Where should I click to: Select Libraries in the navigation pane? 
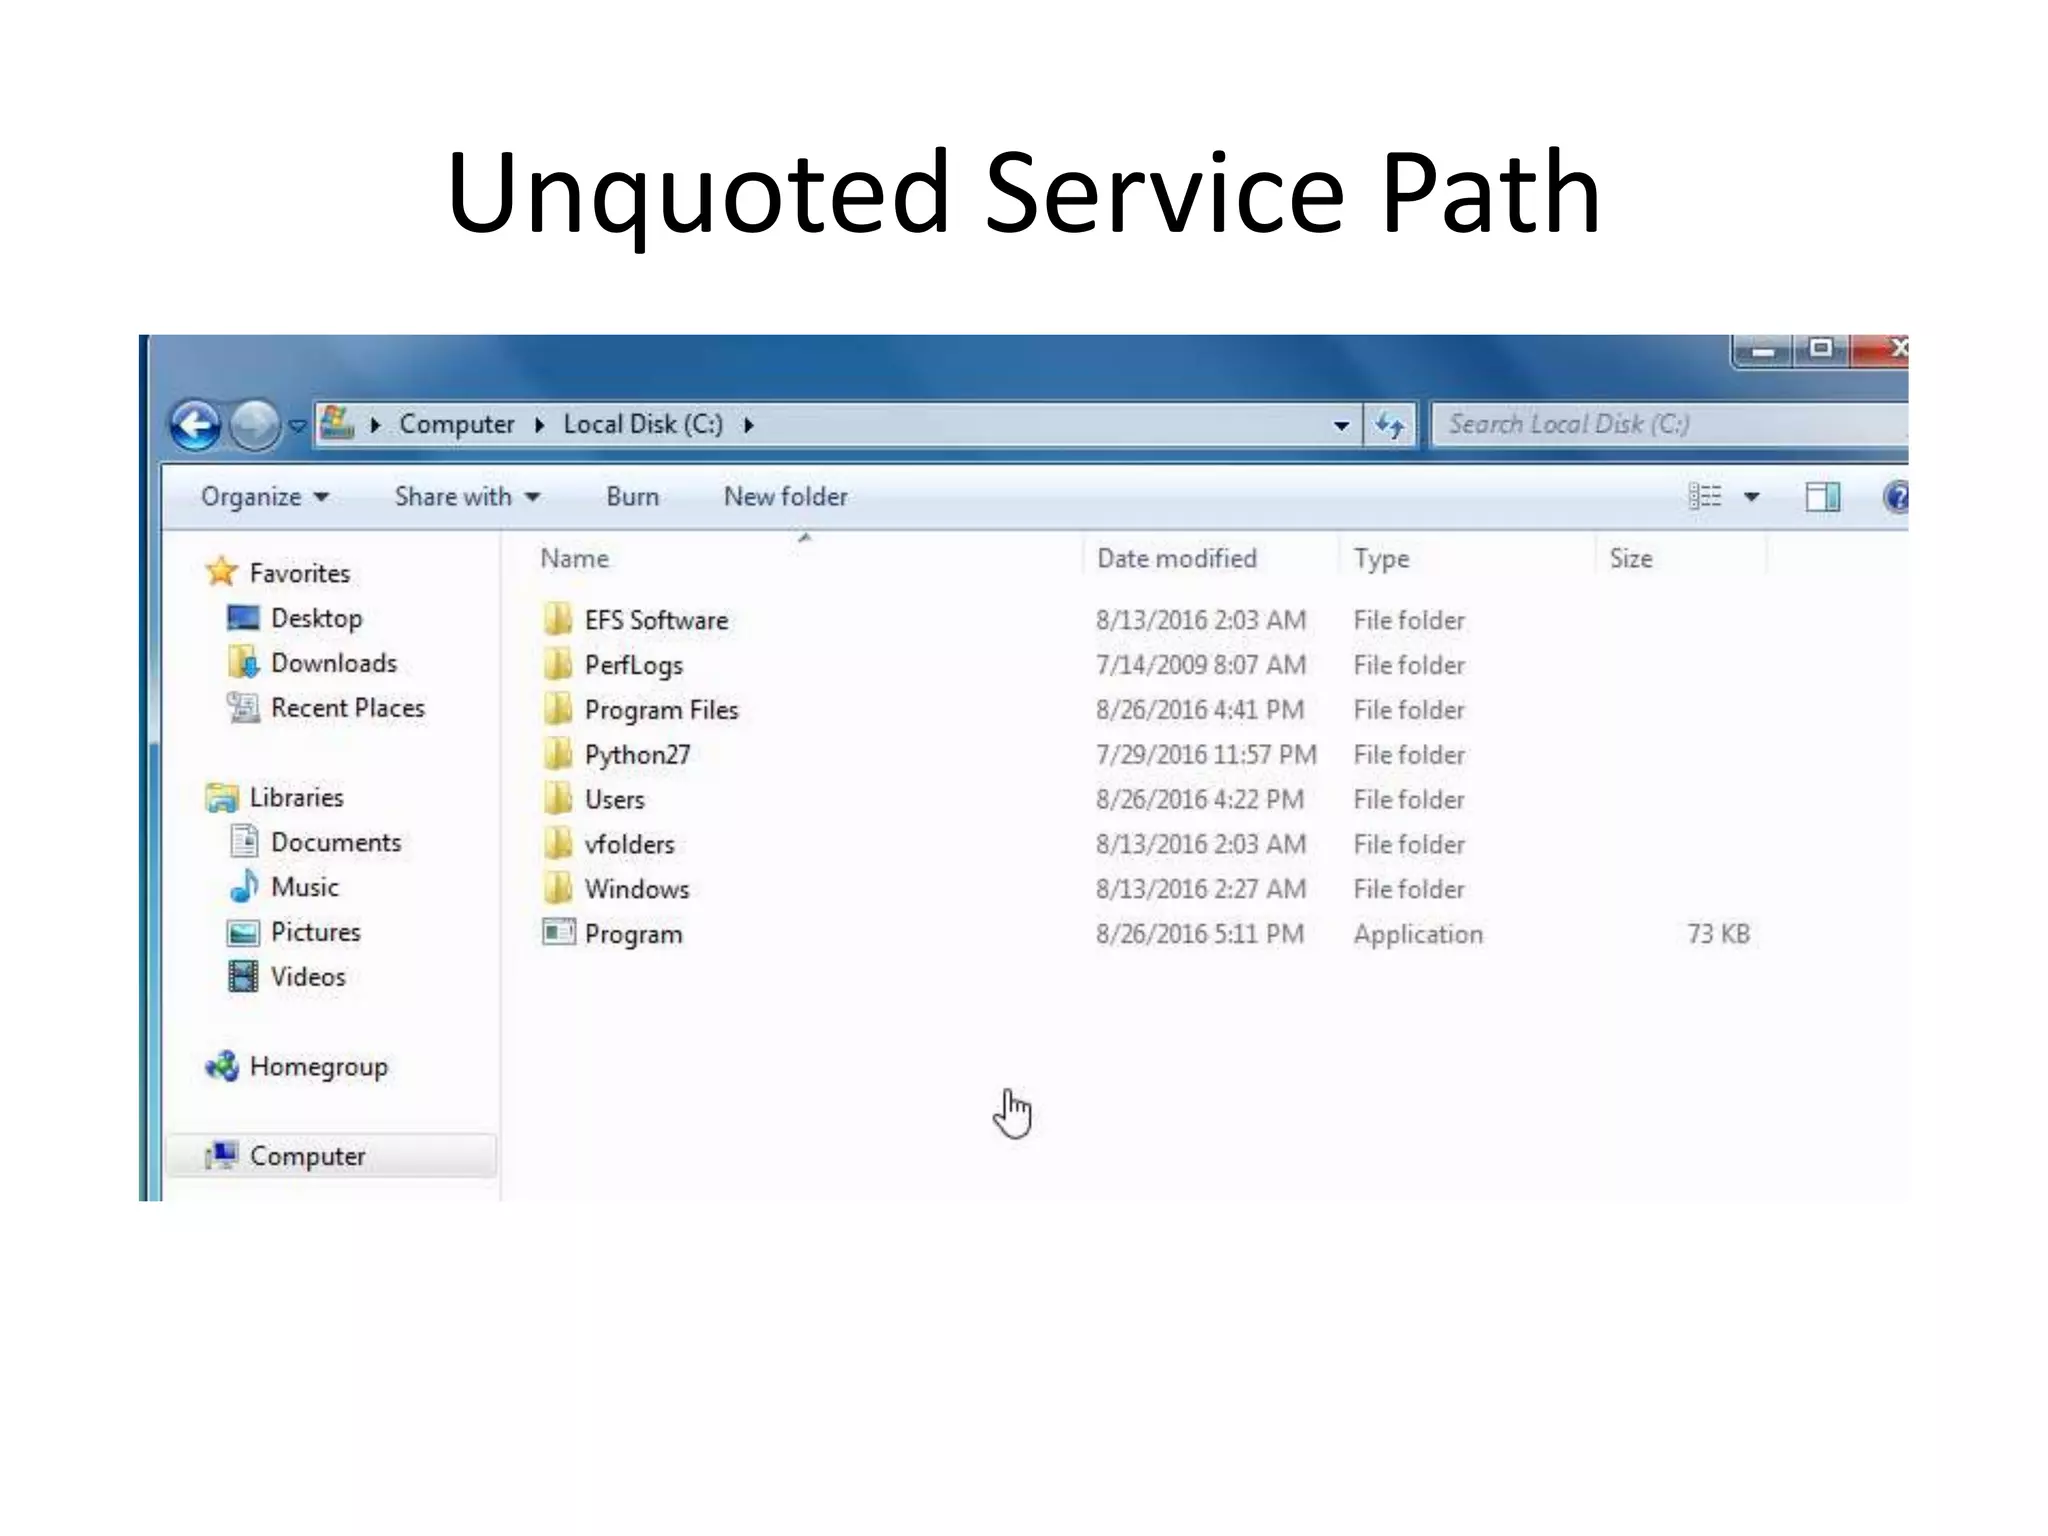296,797
